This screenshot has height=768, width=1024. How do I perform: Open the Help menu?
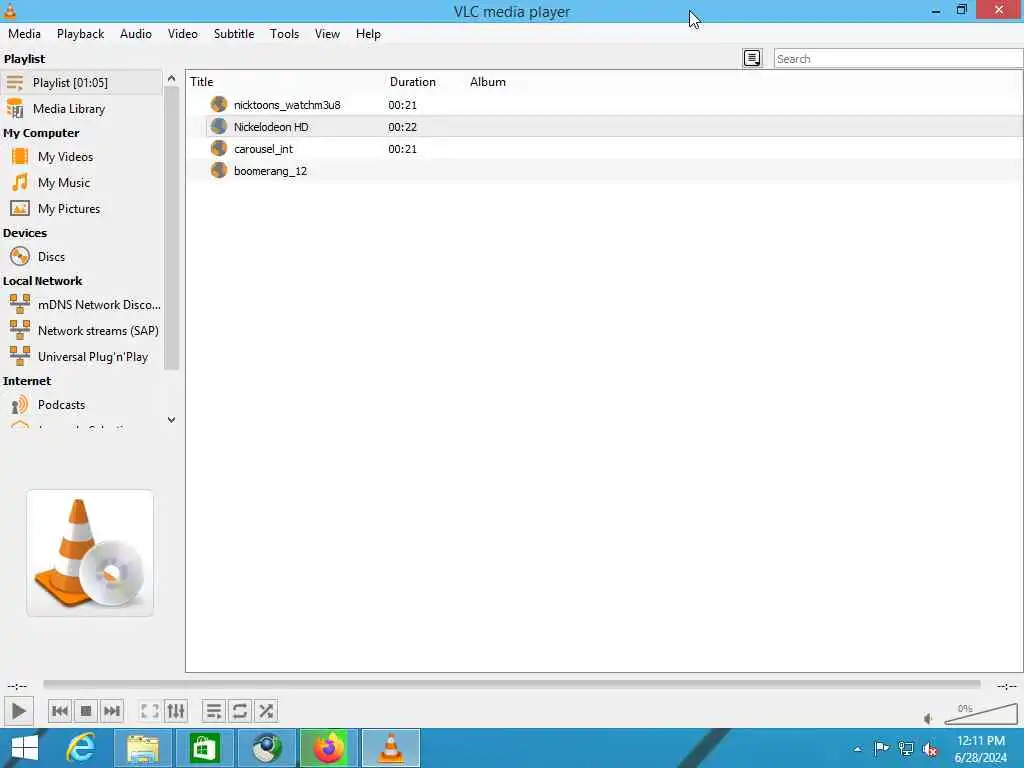point(368,34)
